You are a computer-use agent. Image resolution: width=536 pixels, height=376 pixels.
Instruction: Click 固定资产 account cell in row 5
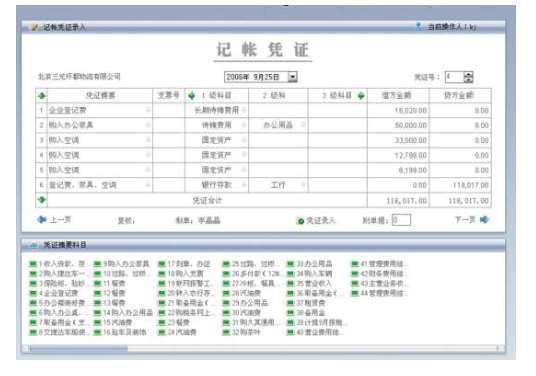[x=216, y=170]
